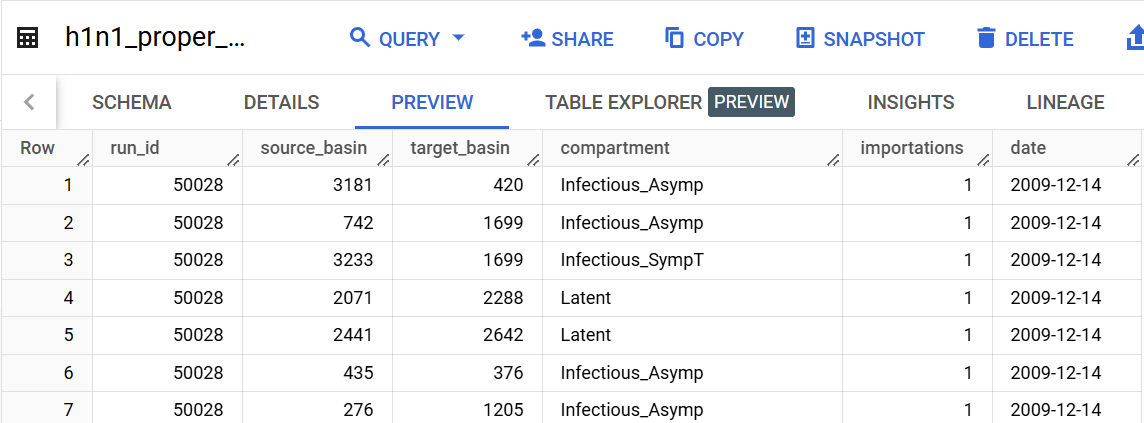The image size is (1144, 423).
Task: Click the Copy table icon
Action: click(675, 39)
